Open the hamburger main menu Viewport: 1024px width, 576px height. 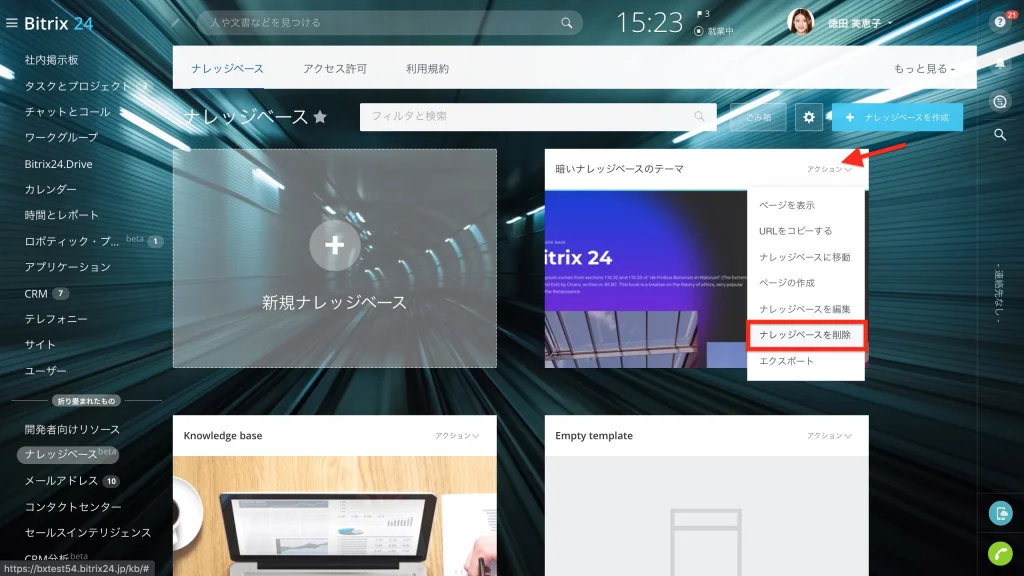pyautogui.click(x=11, y=23)
